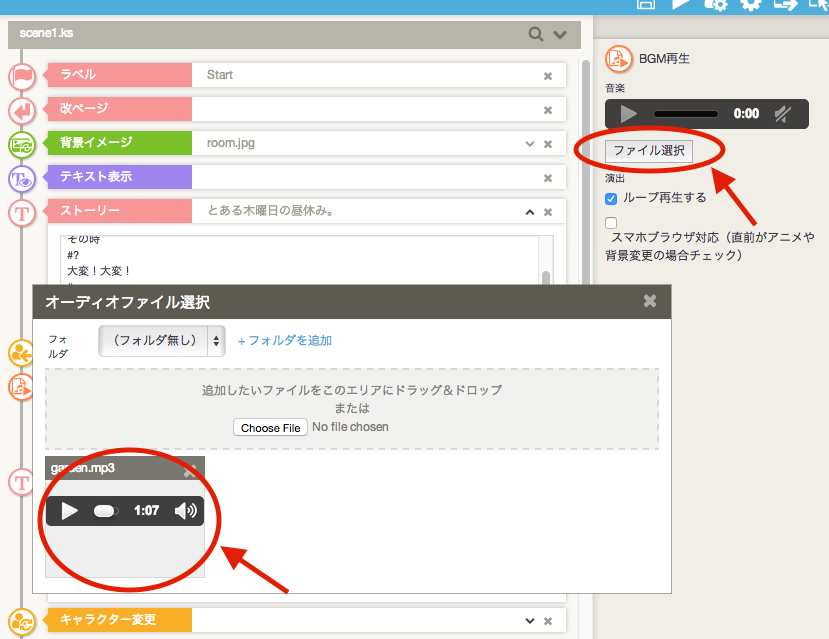Image resolution: width=829 pixels, height=639 pixels.
Task: Click the 改ページ page-break icon
Action: (22, 110)
